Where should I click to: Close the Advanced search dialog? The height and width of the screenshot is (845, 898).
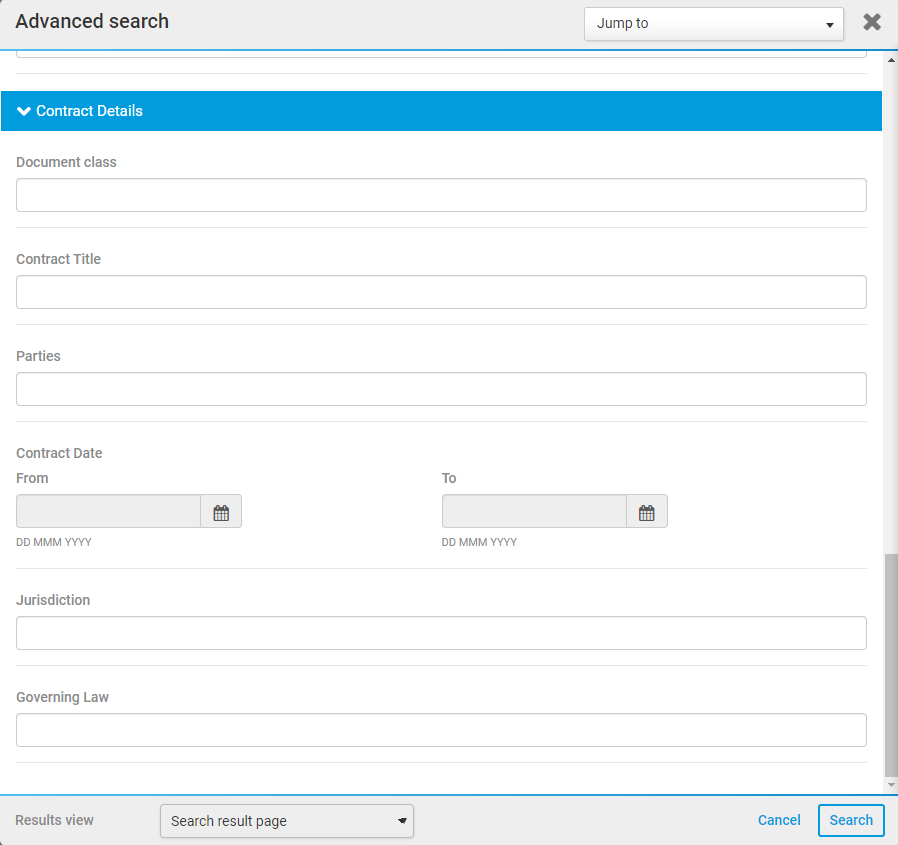point(872,22)
